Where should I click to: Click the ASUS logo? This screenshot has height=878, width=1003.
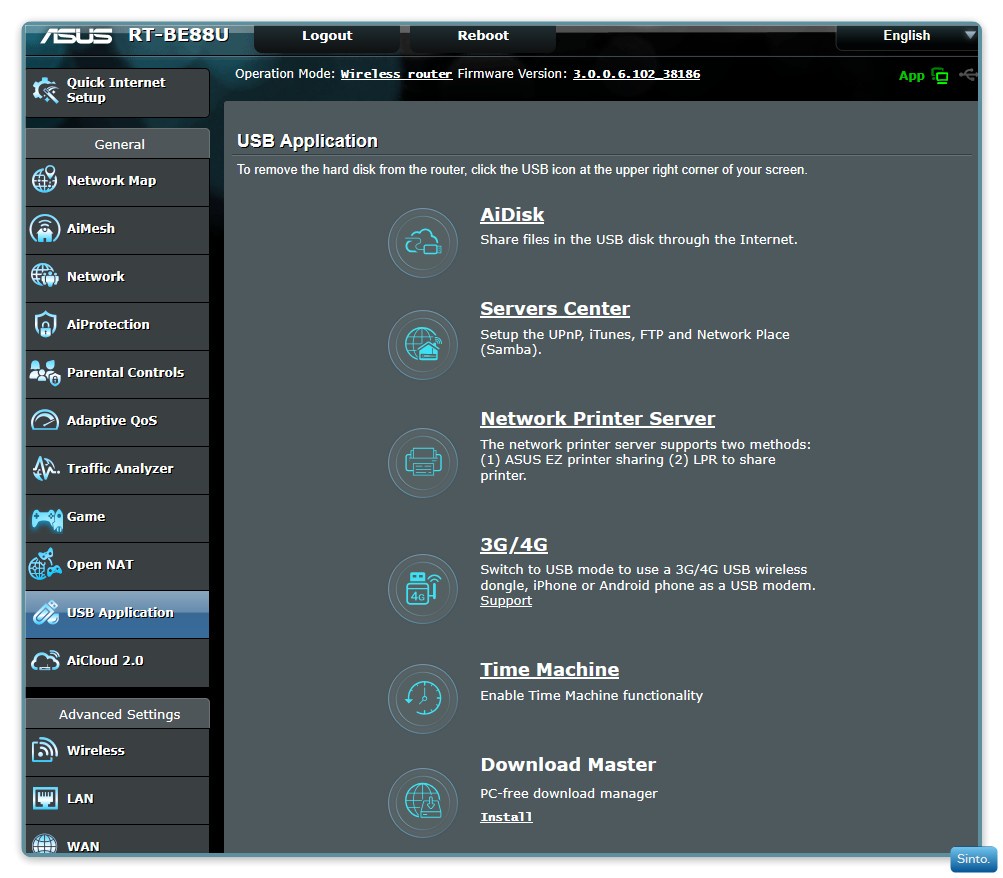76,36
